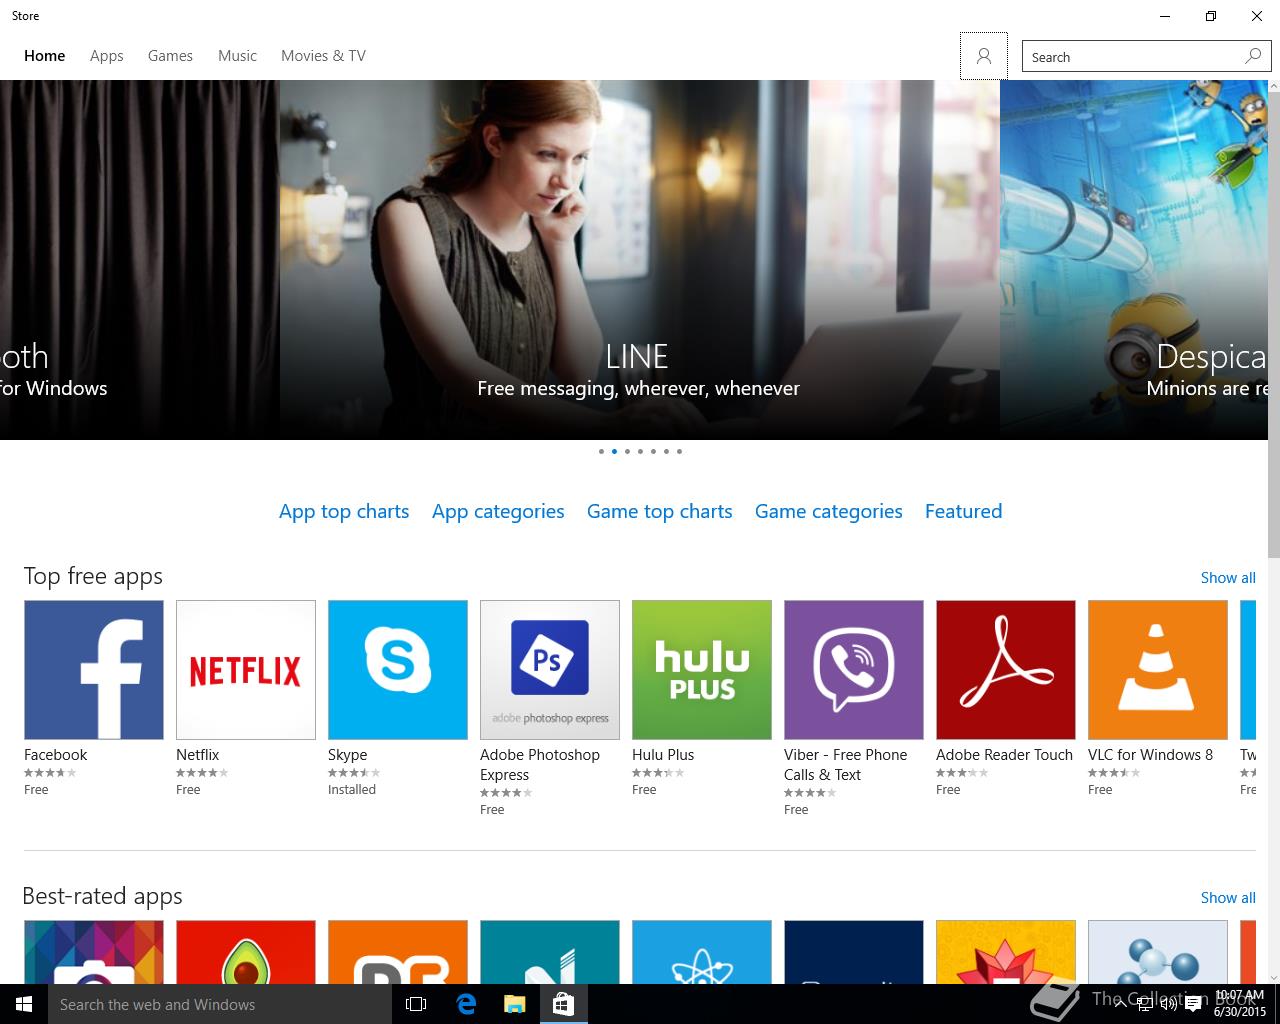This screenshot has width=1280, height=1024.
Task: Open the action center notification icon
Action: coord(1192,1005)
